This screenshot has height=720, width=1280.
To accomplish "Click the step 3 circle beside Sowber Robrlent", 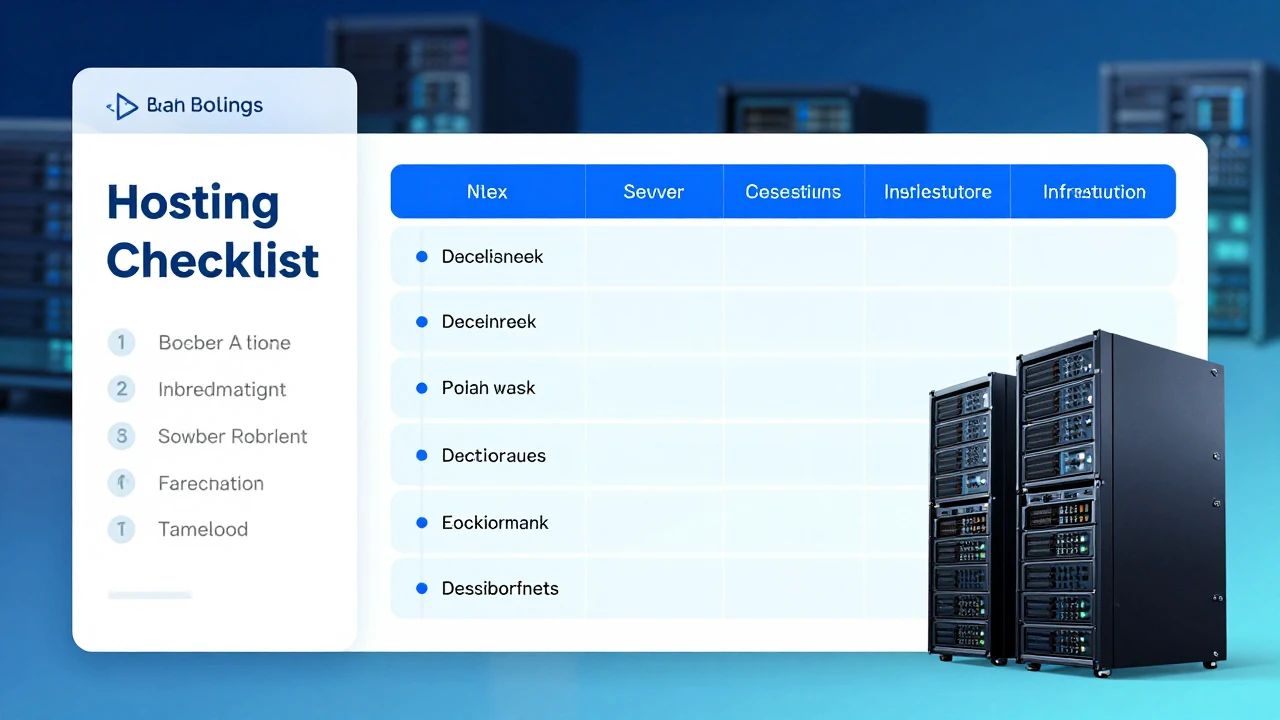I will 121,436.
